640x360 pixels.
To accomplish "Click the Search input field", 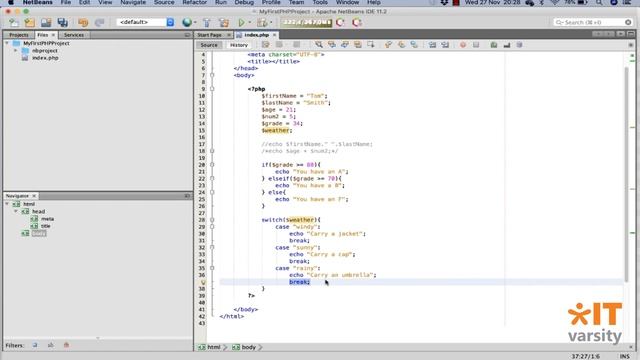I will click(593, 22).
